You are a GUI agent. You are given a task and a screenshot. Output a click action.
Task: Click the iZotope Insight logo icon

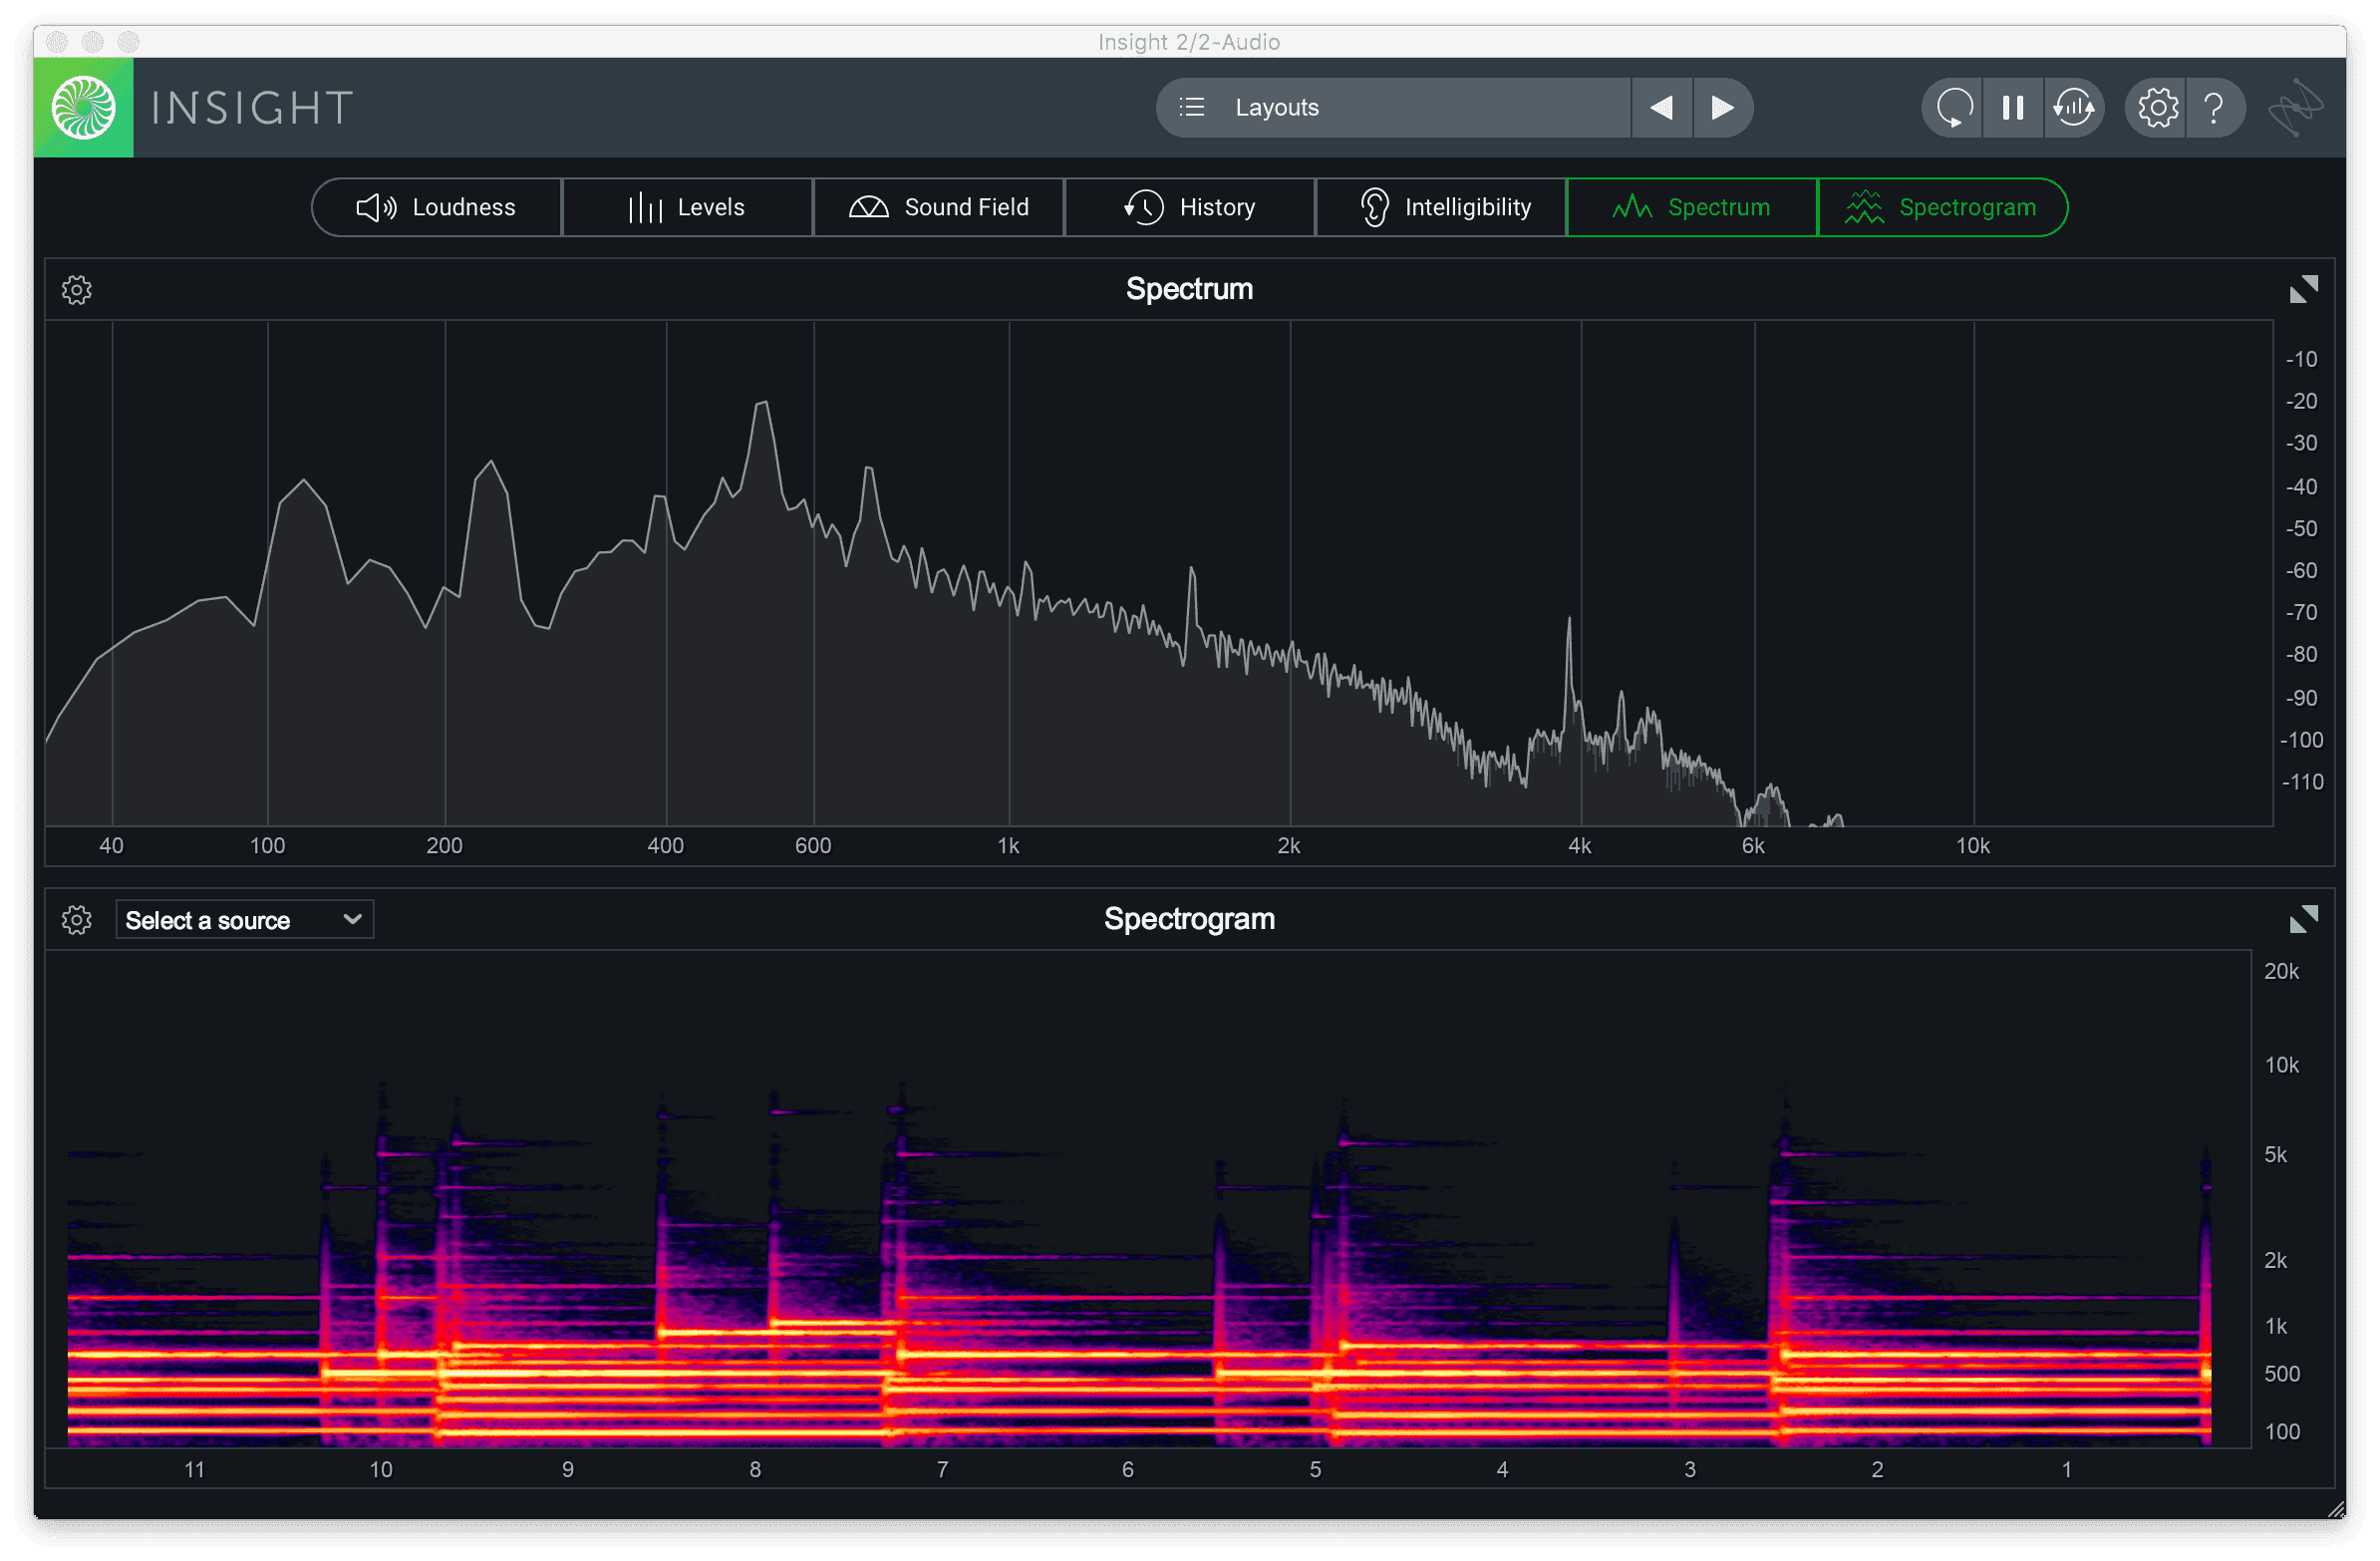[84, 107]
